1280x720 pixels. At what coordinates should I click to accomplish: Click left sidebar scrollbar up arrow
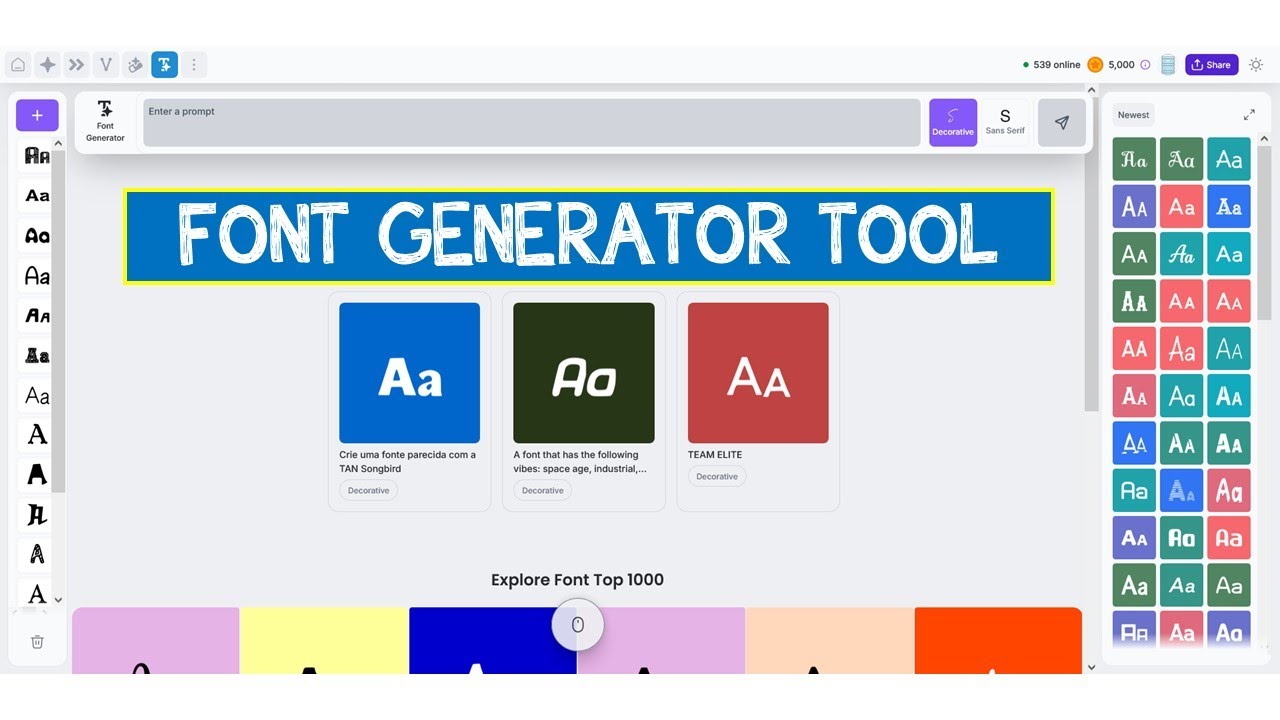click(58, 143)
